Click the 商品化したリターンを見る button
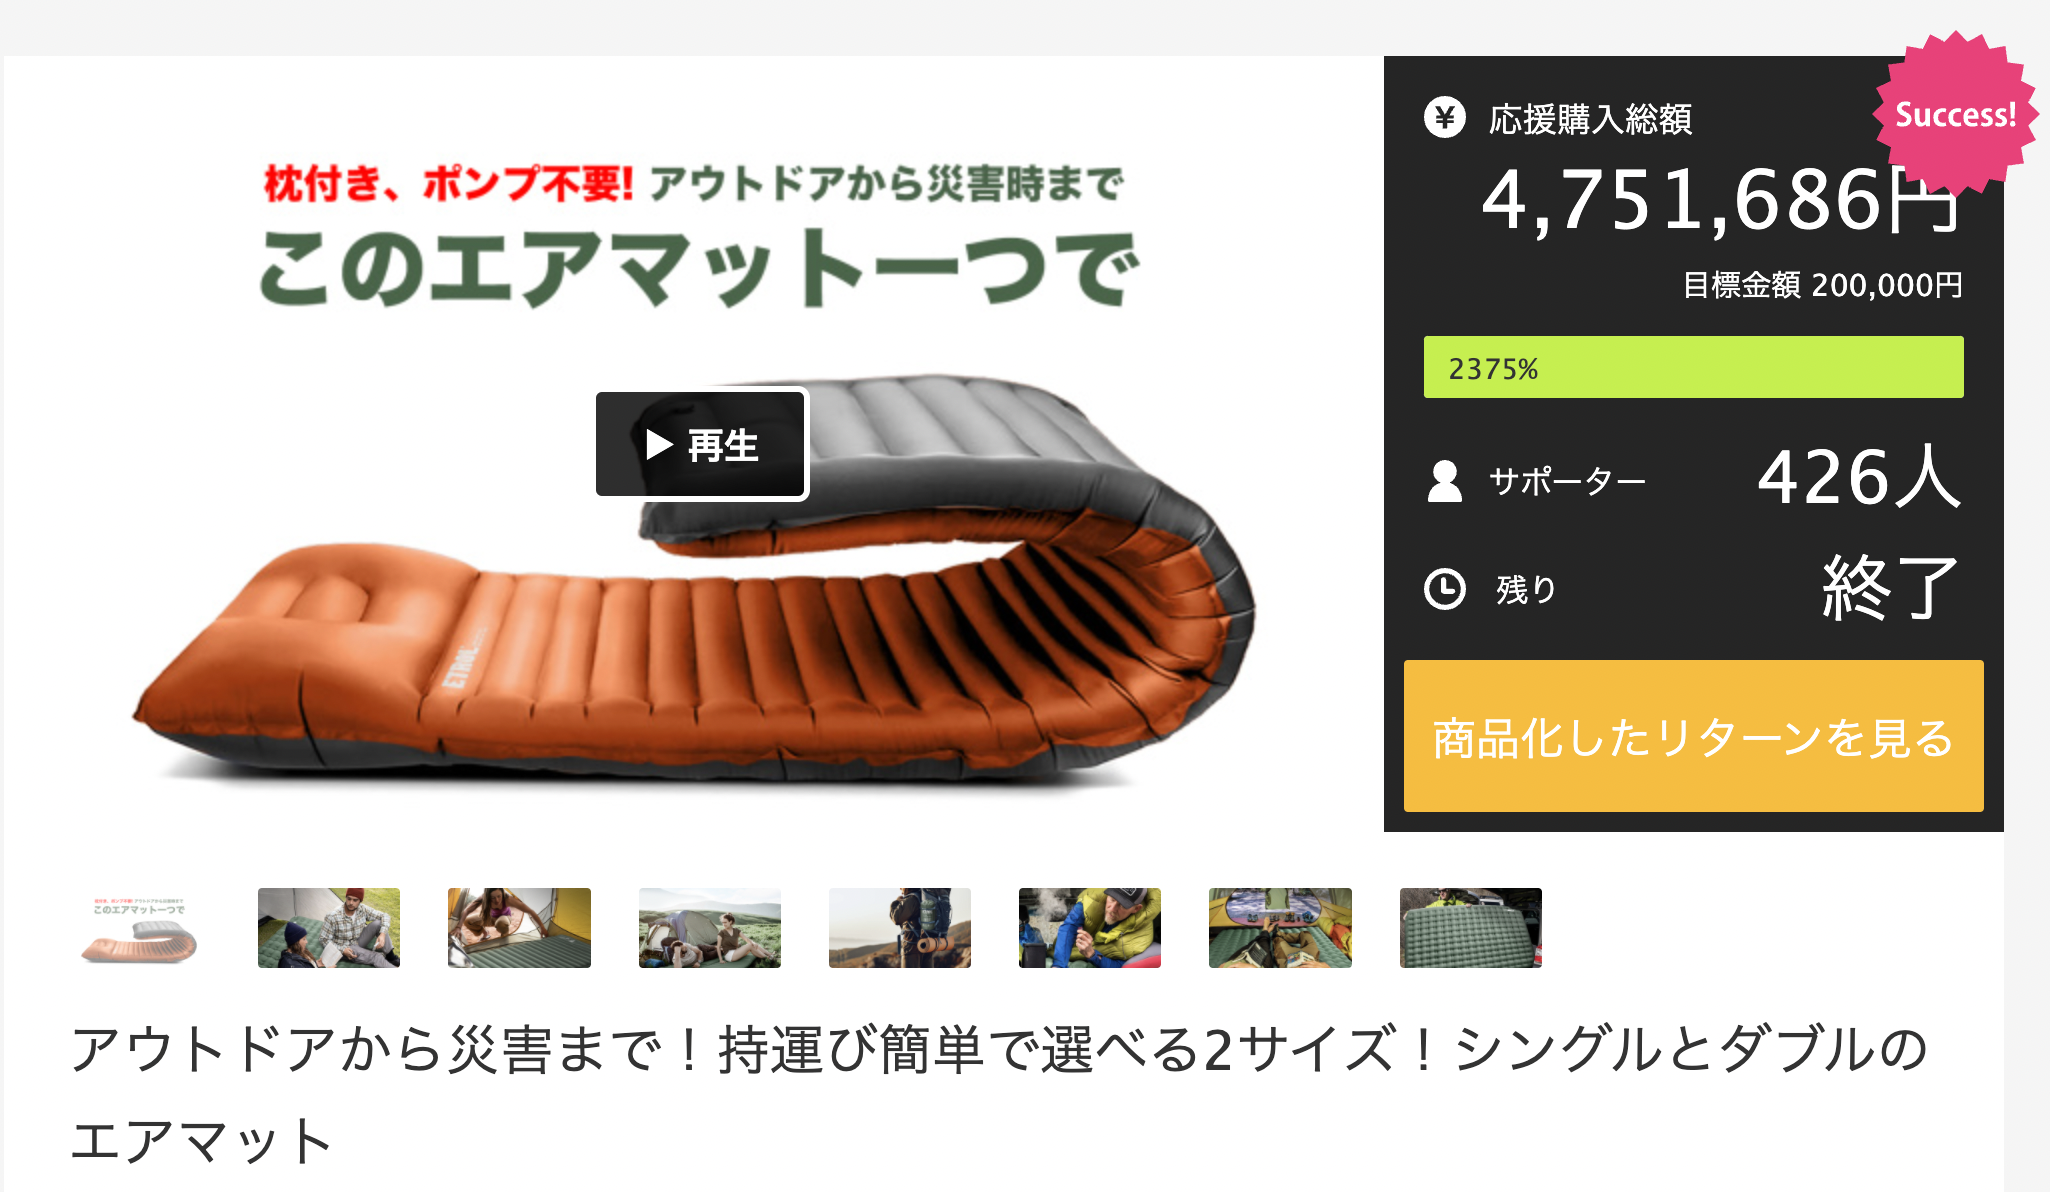The height and width of the screenshot is (1192, 2050). pos(1693,735)
